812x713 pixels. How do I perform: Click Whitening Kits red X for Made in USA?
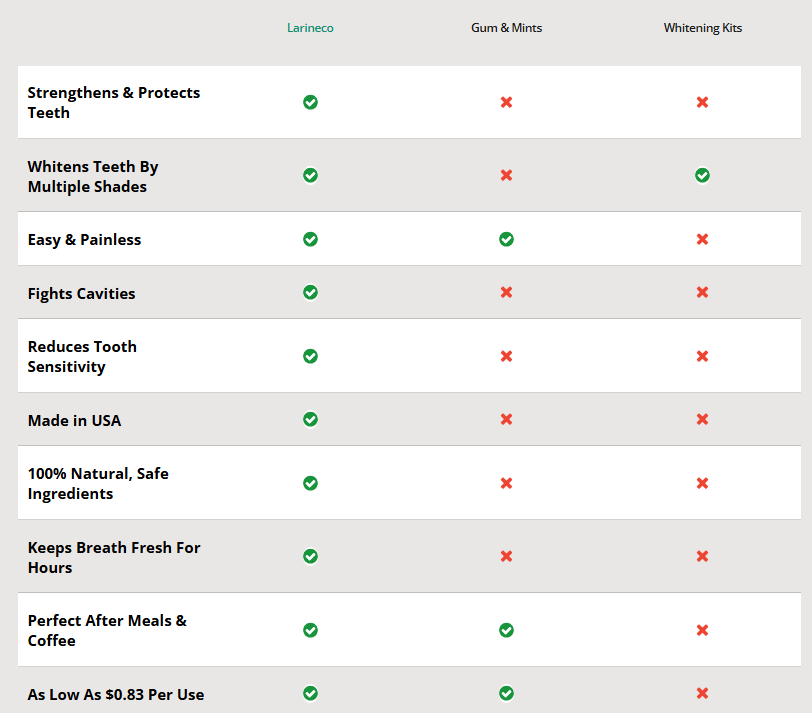[x=702, y=419]
